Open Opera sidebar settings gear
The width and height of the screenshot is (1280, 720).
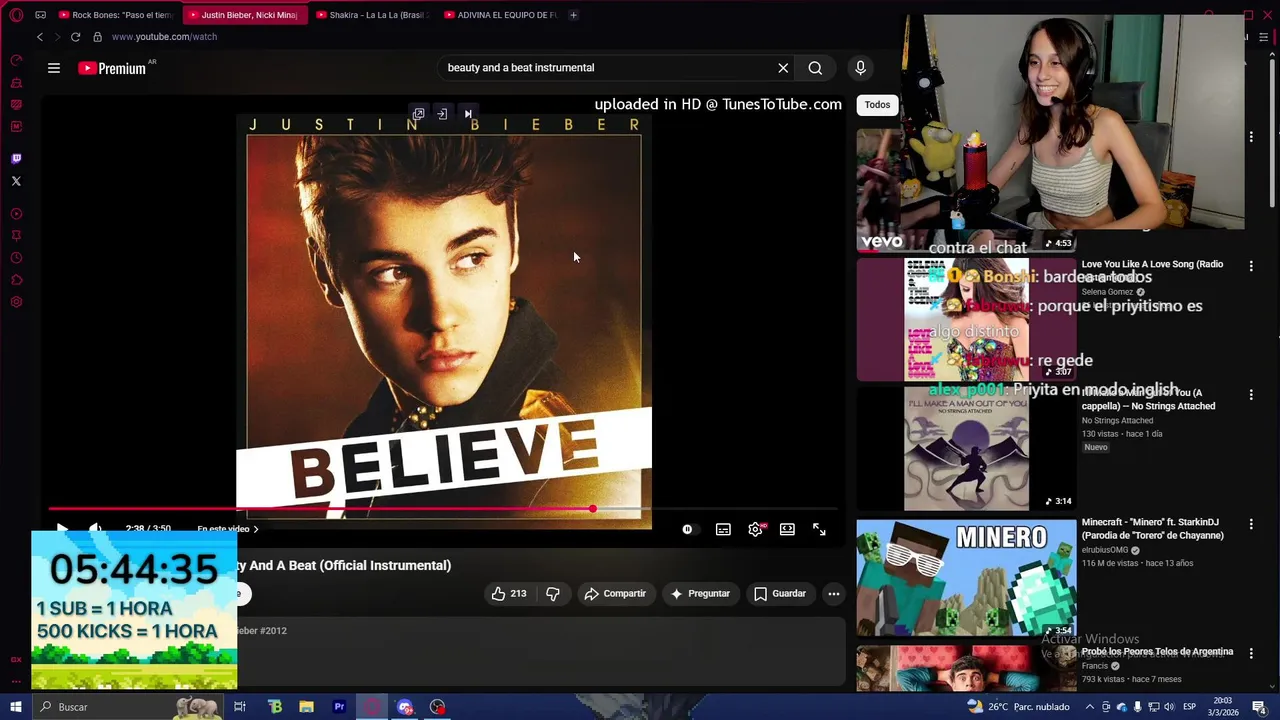point(16,302)
